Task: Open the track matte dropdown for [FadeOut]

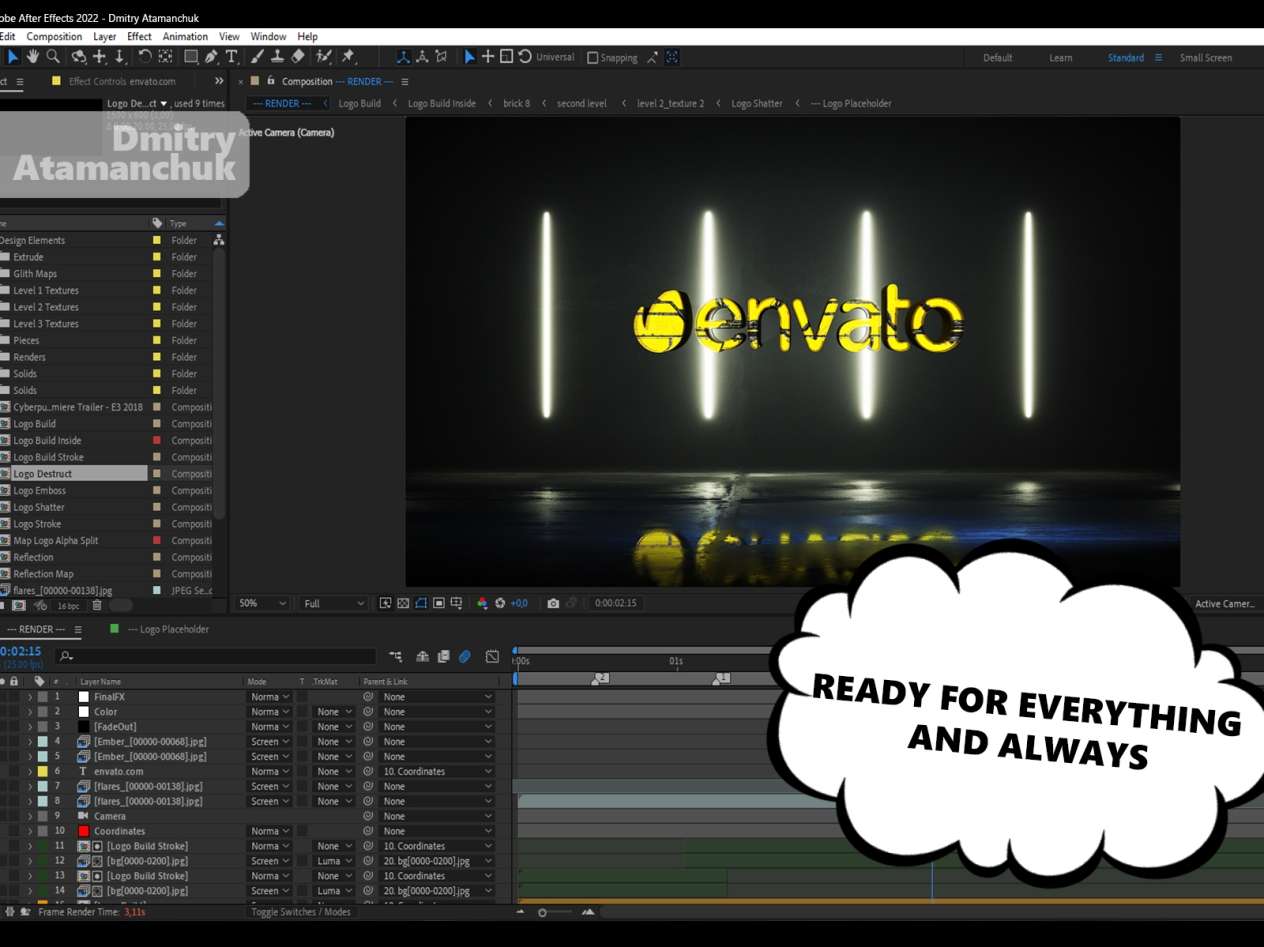Action: [x=334, y=727]
